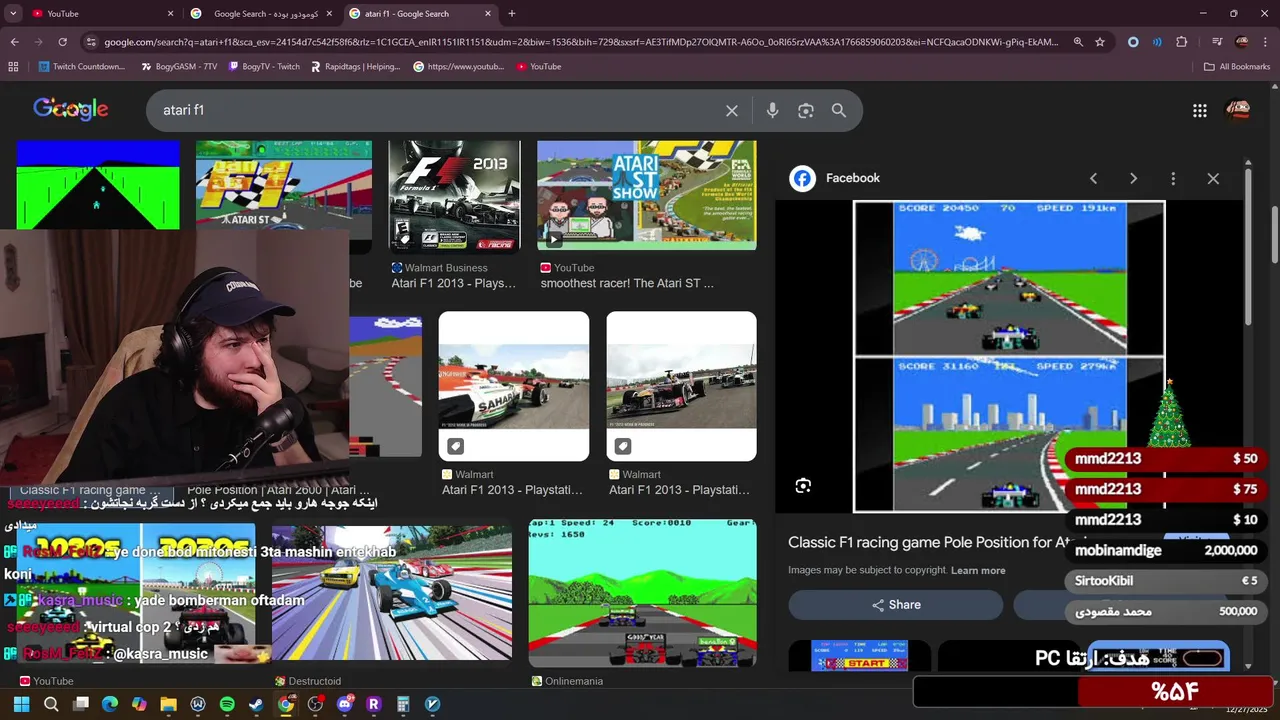This screenshot has width=1280, height=720.
Task: Close the YouTube tab
Action: [x=170, y=14]
